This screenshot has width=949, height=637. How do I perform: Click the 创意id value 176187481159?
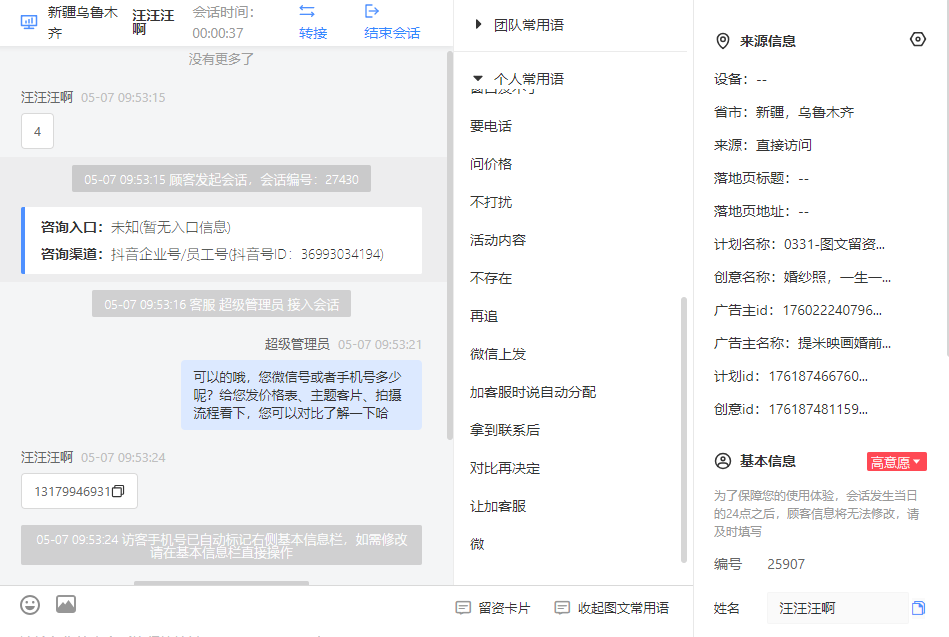pyautogui.click(x=818, y=409)
